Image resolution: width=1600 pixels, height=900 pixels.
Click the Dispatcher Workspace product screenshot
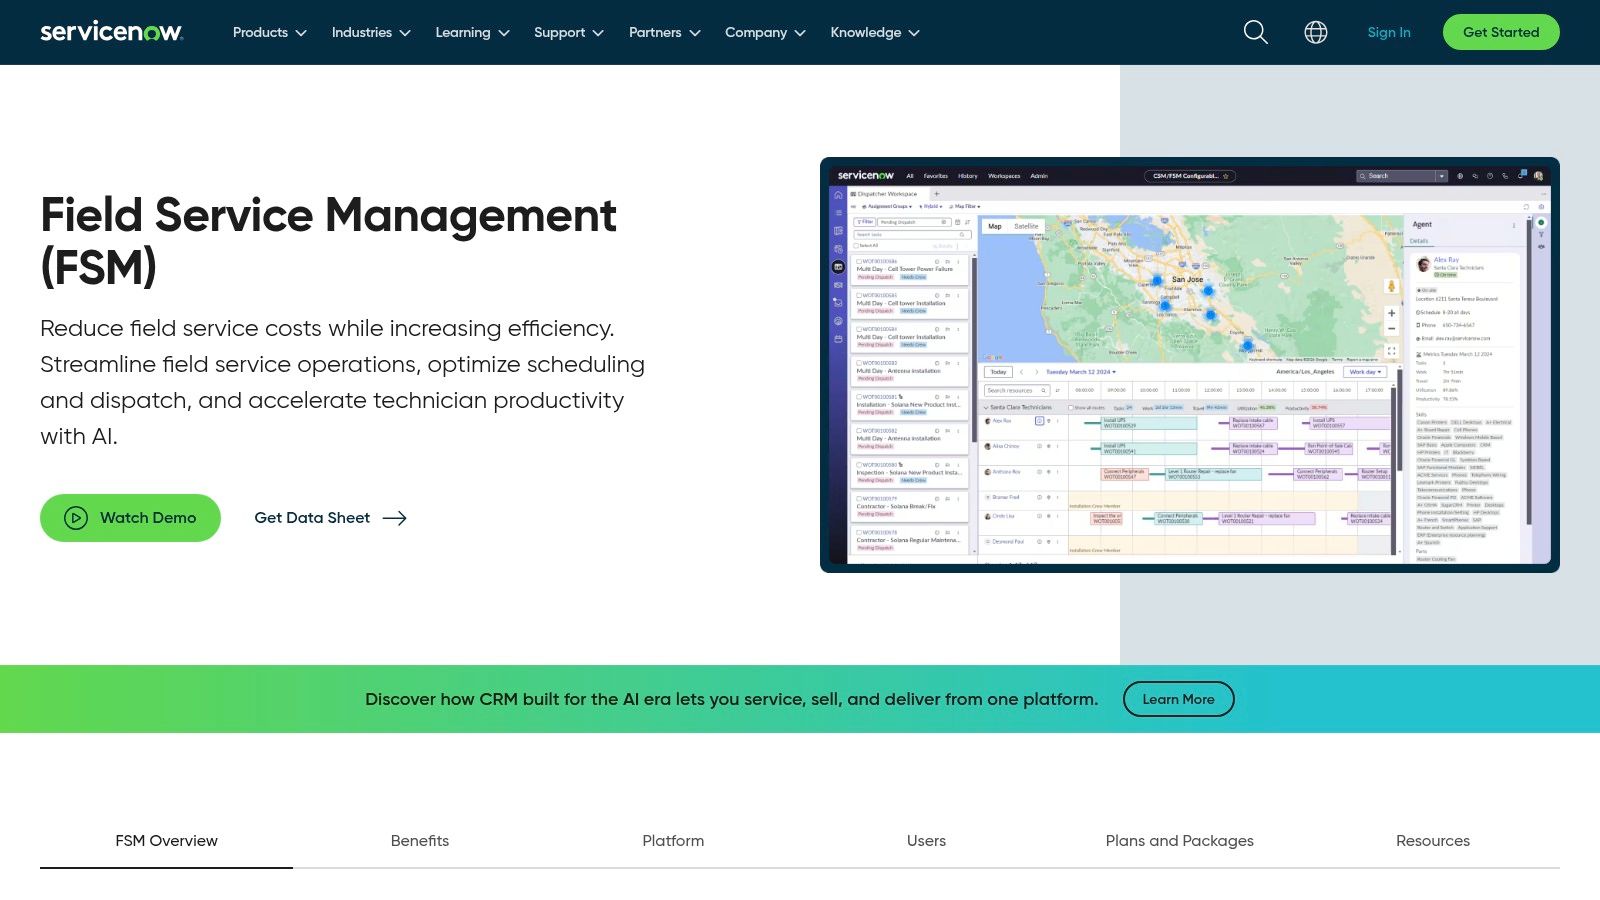coord(1190,365)
